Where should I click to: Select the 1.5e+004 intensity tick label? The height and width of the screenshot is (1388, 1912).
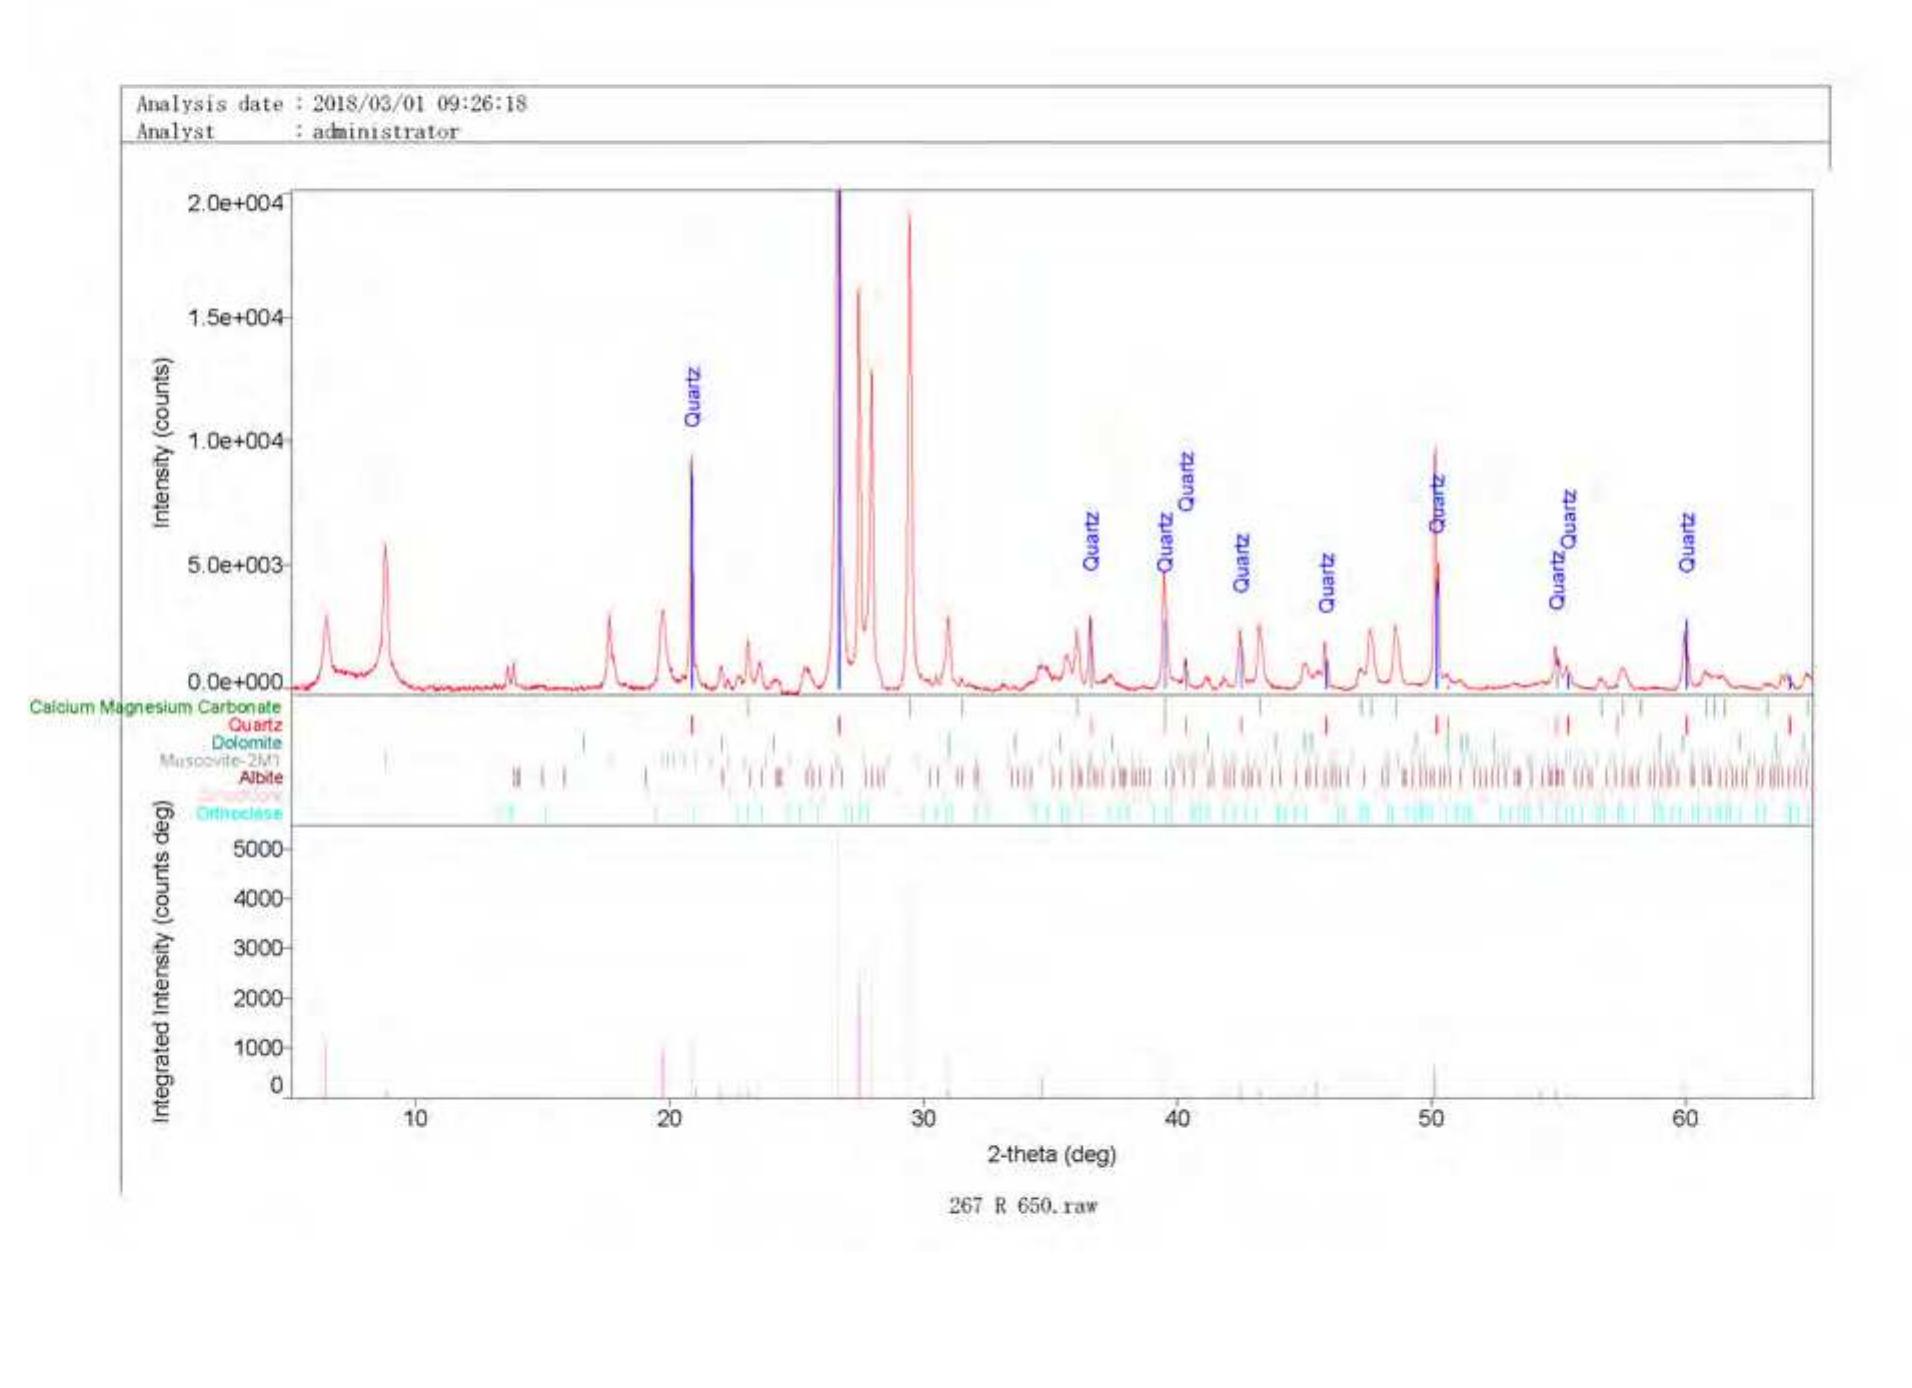[235, 318]
